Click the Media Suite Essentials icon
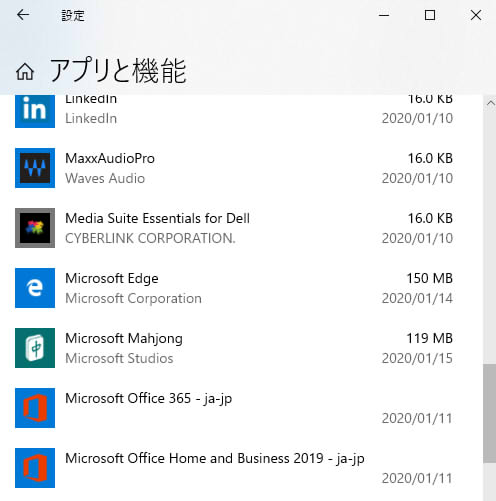 [35, 228]
